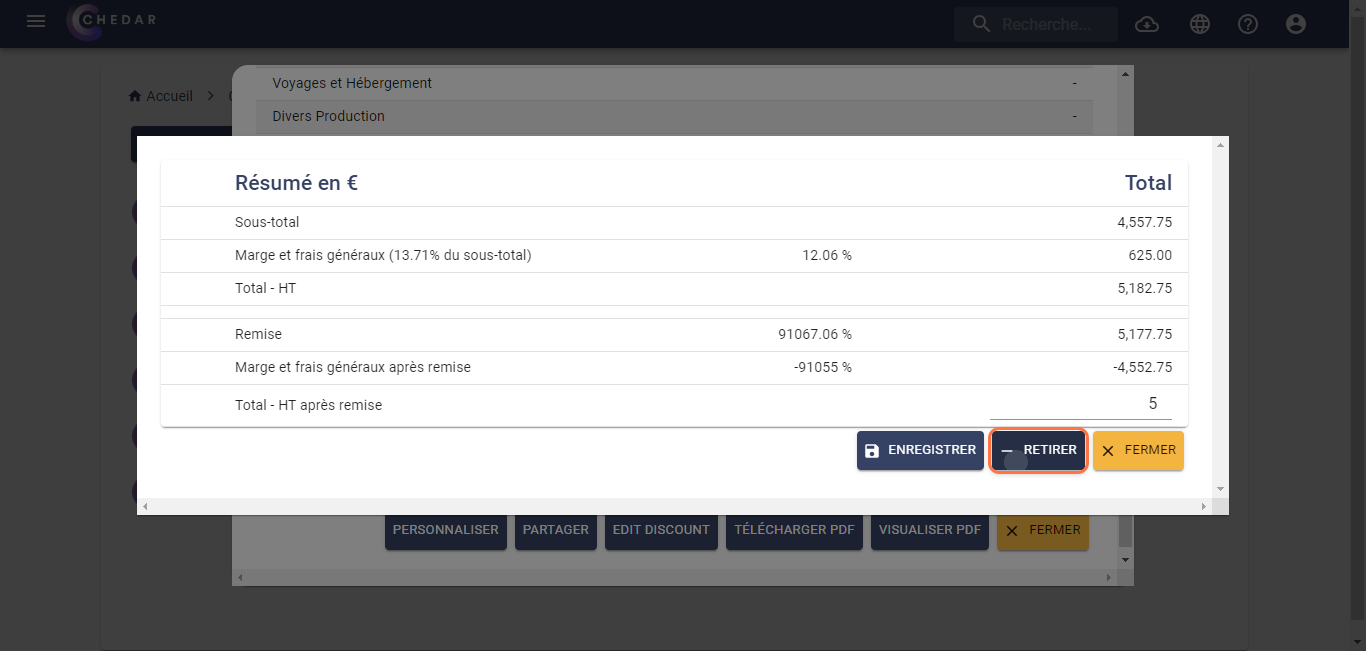Click the scroll-right arrow of summary dialog

click(1204, 507)
